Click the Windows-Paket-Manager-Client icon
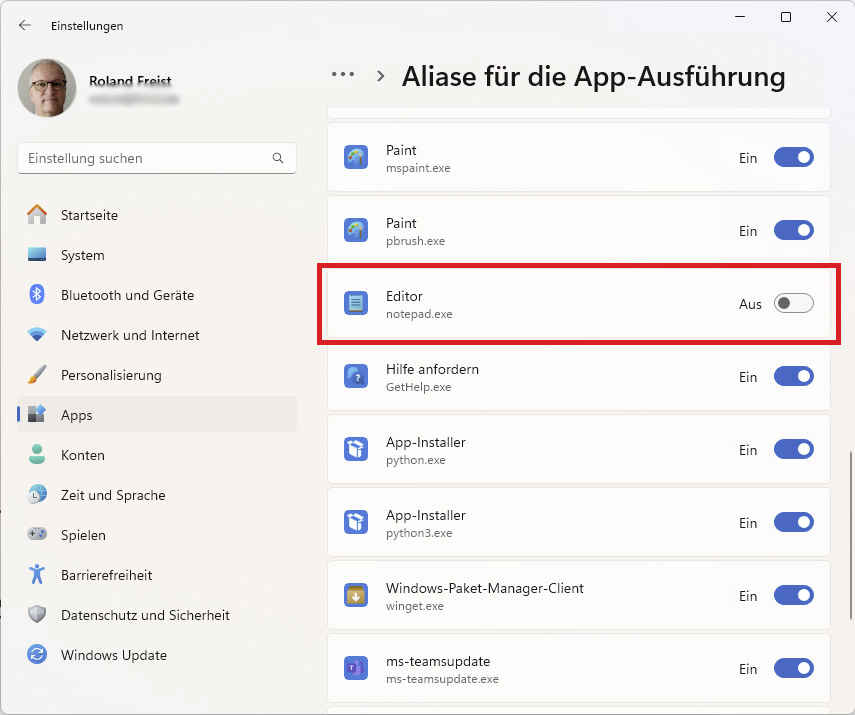 [356, 596]
